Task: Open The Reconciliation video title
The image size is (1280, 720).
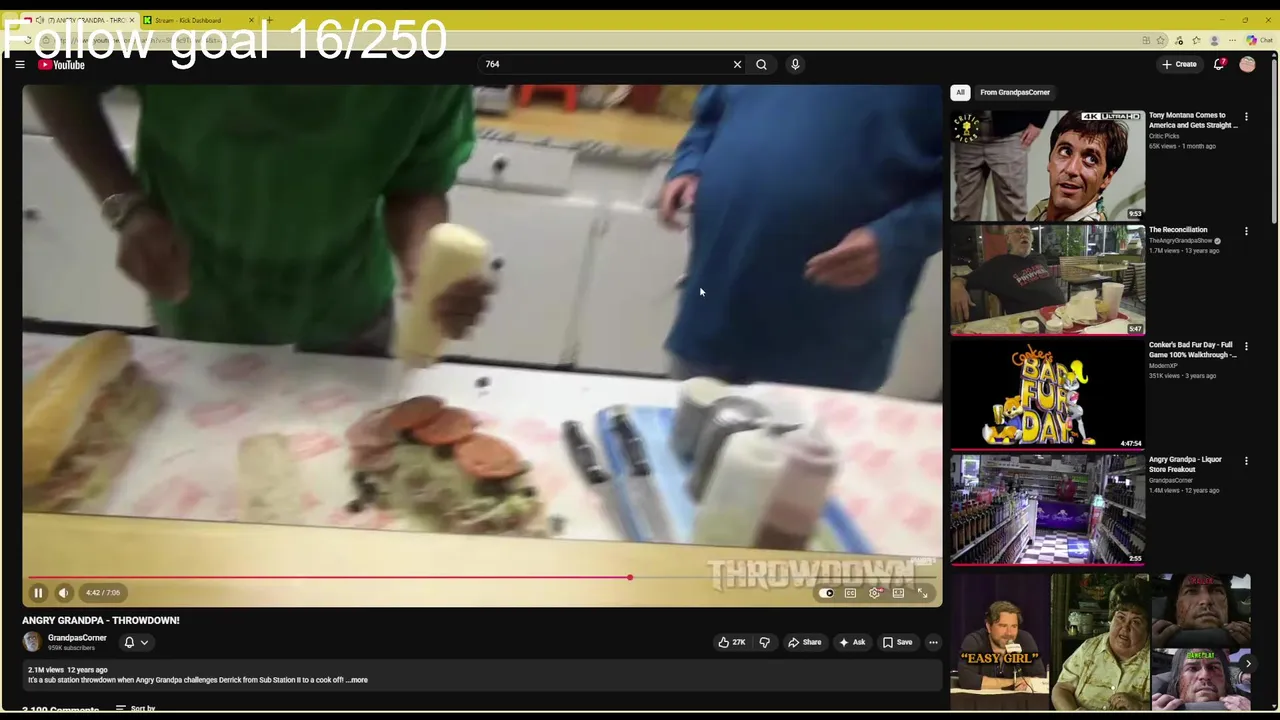Action: coord(1178,230)
